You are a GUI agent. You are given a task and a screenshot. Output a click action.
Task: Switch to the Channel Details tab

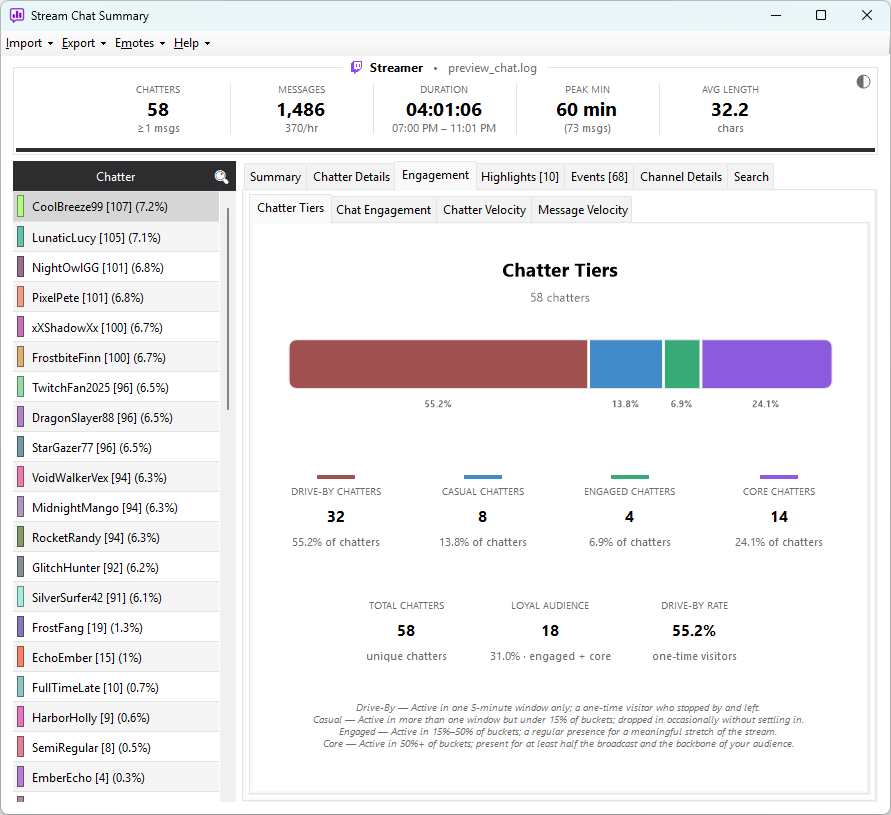tap(681, 177)
